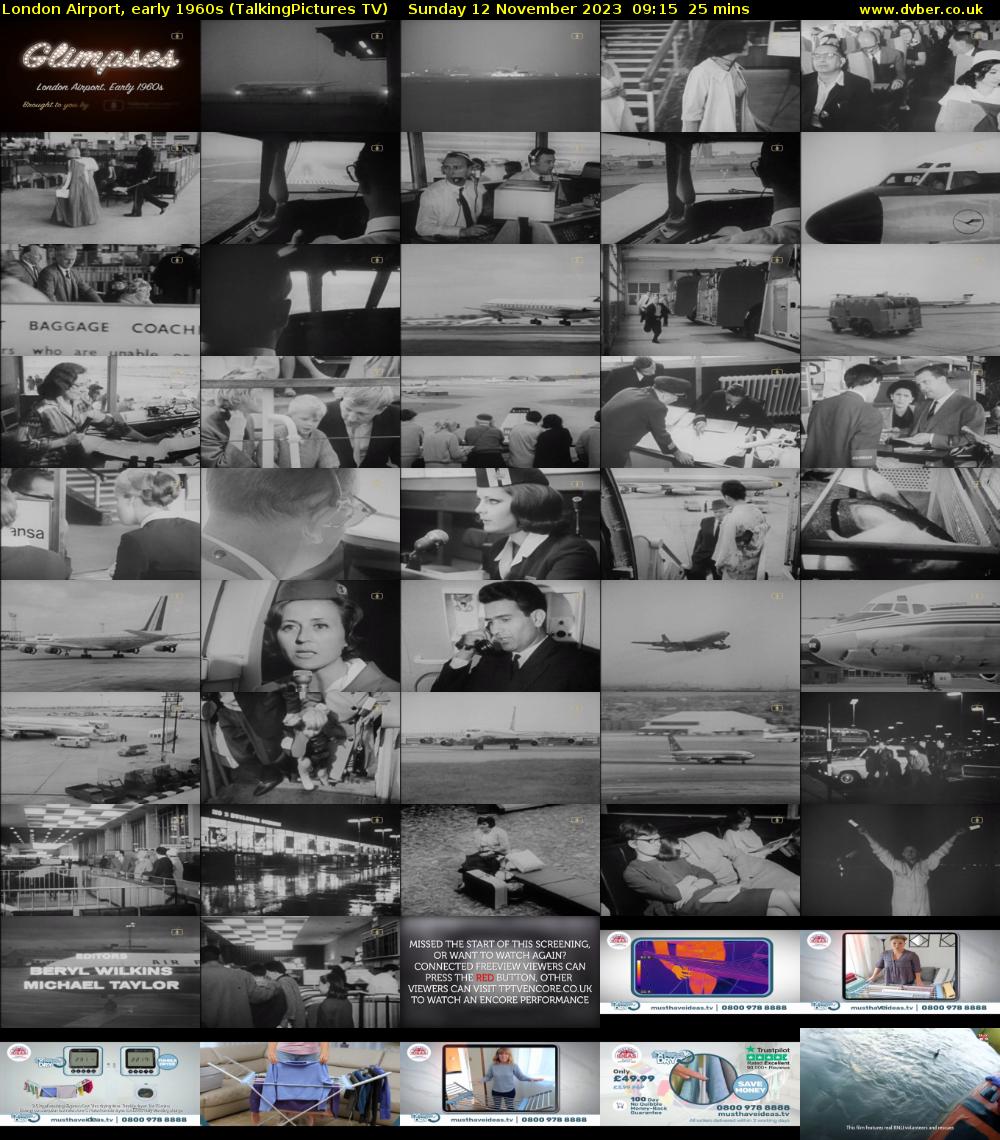Select the airliner flying in the sky frame

(700, 635)
